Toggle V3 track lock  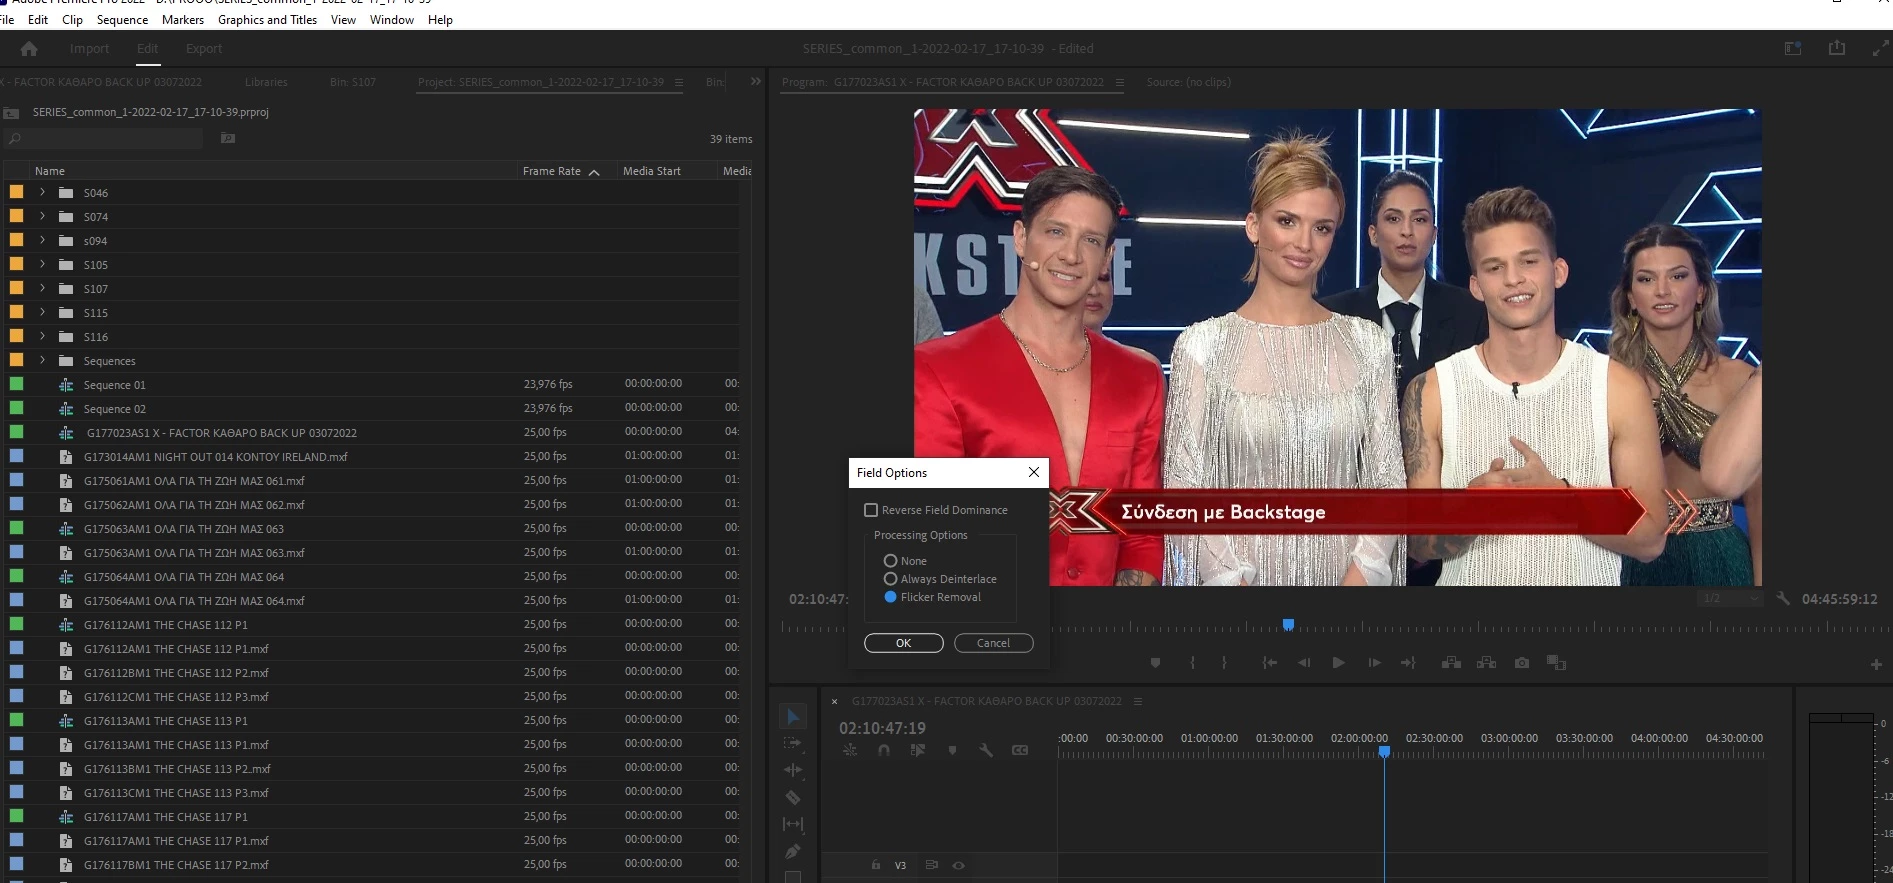[875, 865]
